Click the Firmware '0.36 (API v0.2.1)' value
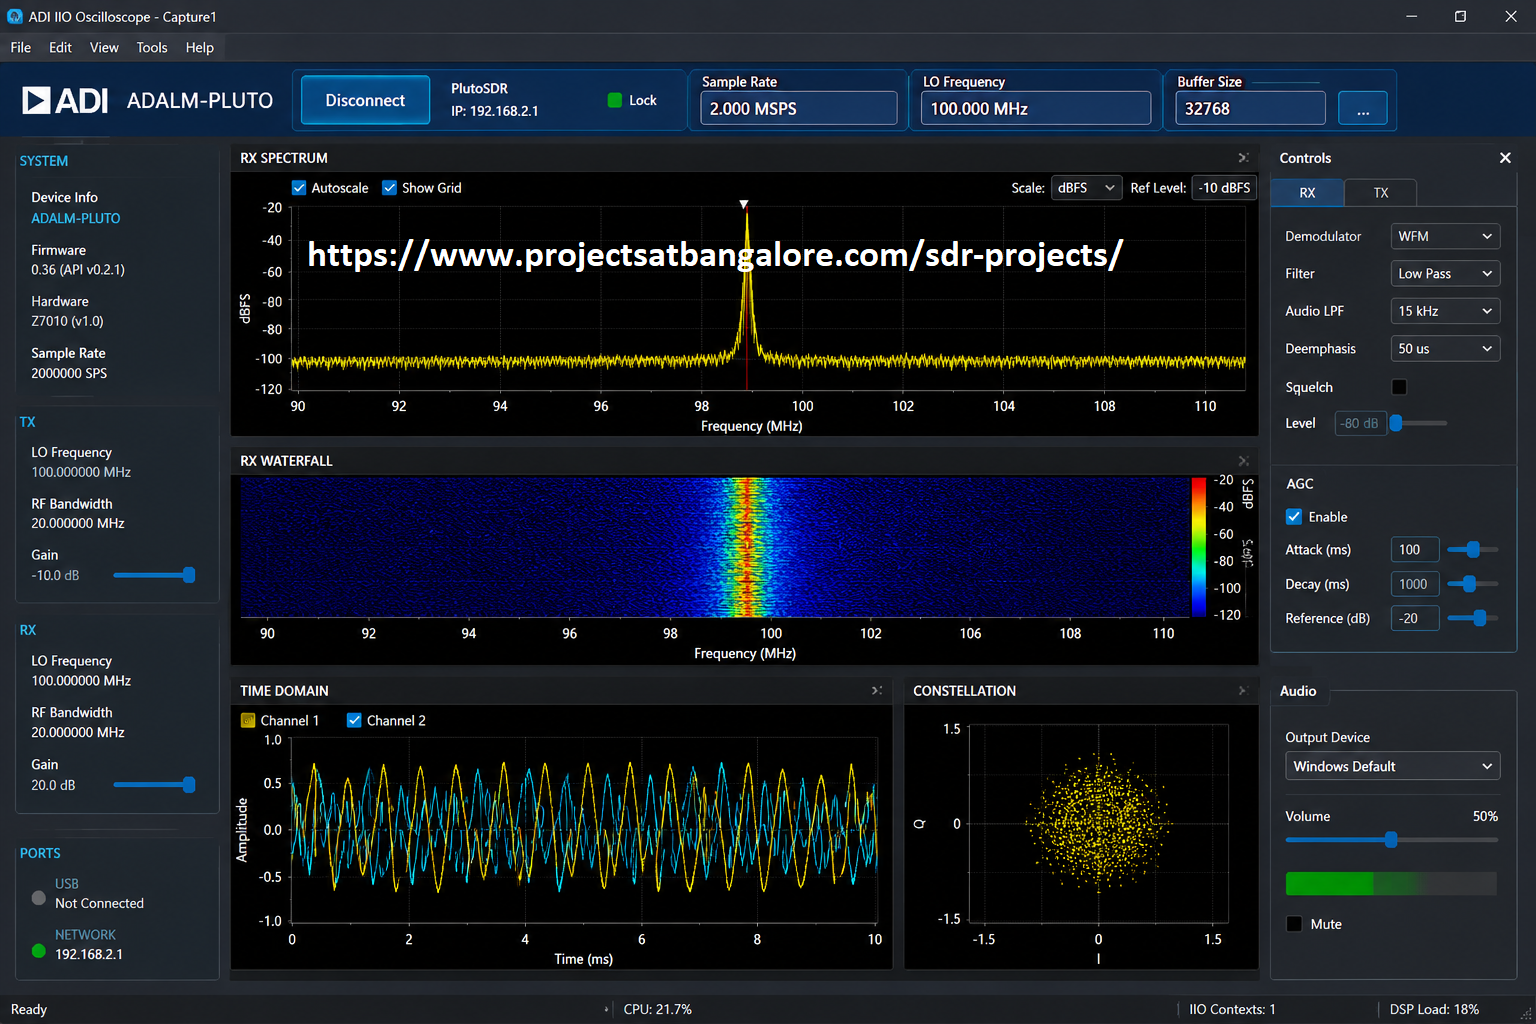Viewport: 1536px width, 1024px height. (x=78, y=270)
